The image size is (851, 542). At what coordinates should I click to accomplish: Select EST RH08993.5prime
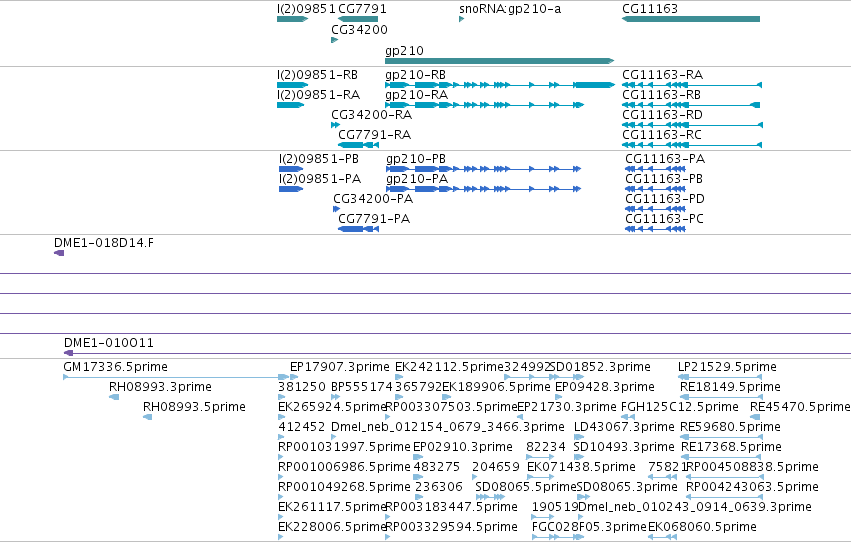click(x=194, y=407)
